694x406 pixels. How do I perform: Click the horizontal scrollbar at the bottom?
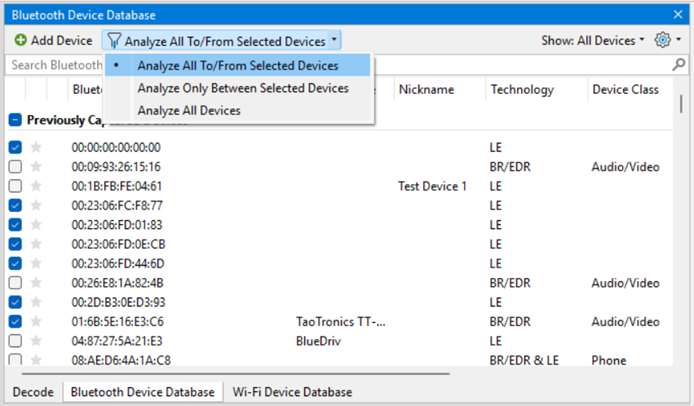pyautogui.click(x=235, y=374)
